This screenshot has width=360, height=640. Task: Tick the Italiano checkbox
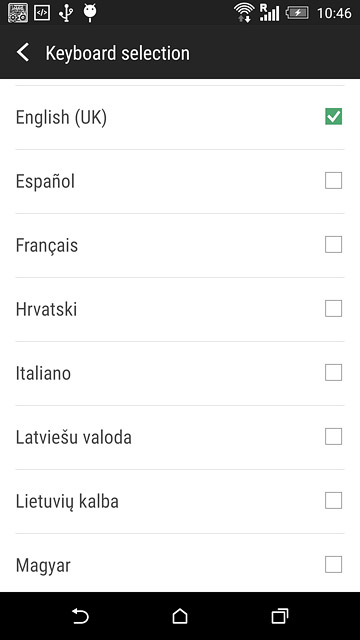(333, 372)
